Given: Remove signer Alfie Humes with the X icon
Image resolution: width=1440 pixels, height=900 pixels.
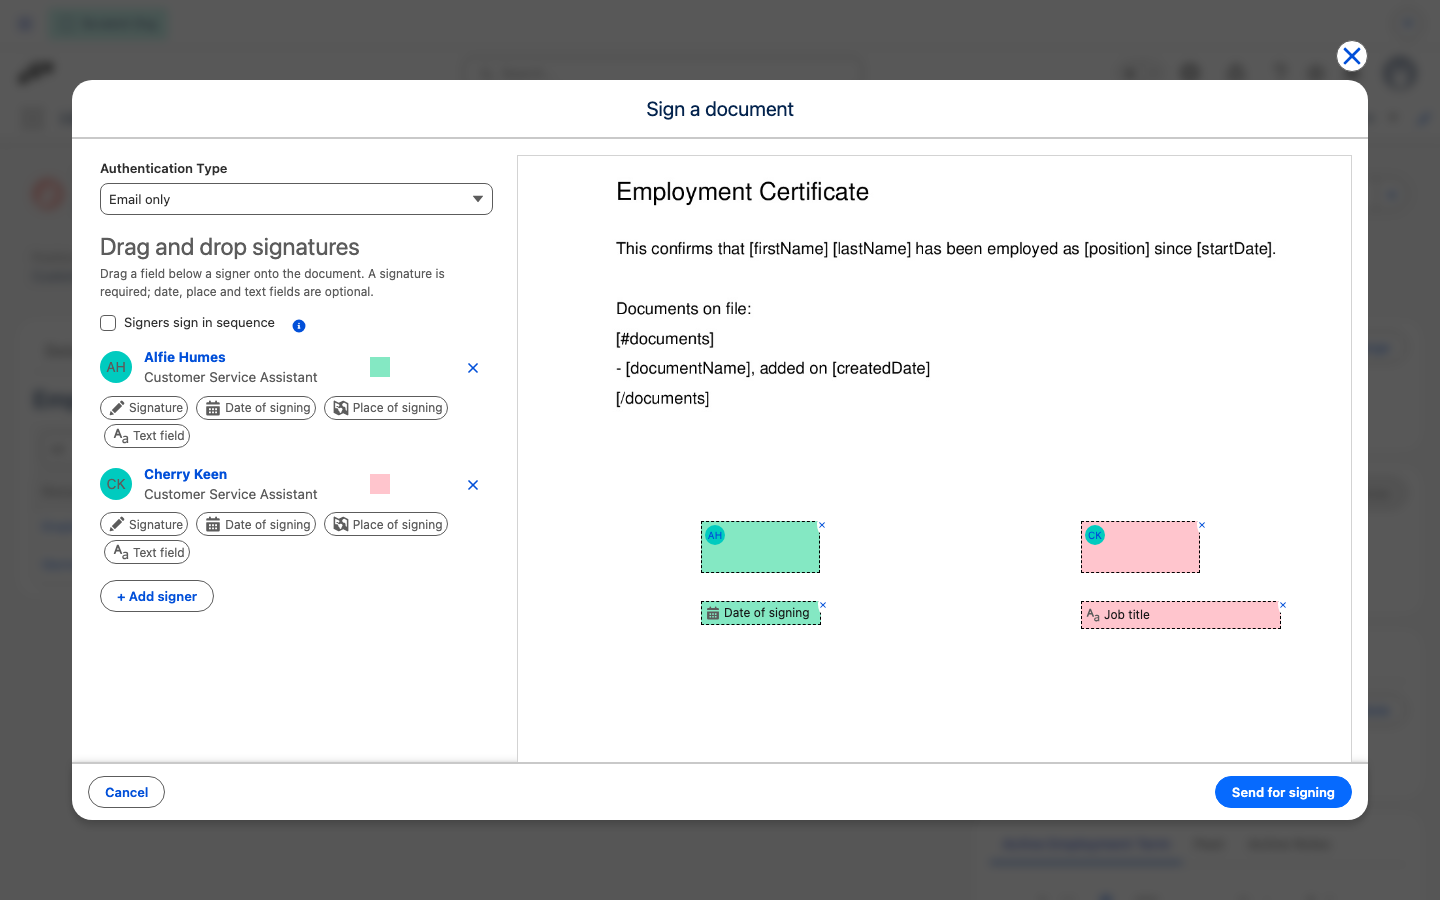Looking at the screenshot, I should (473, 368).
